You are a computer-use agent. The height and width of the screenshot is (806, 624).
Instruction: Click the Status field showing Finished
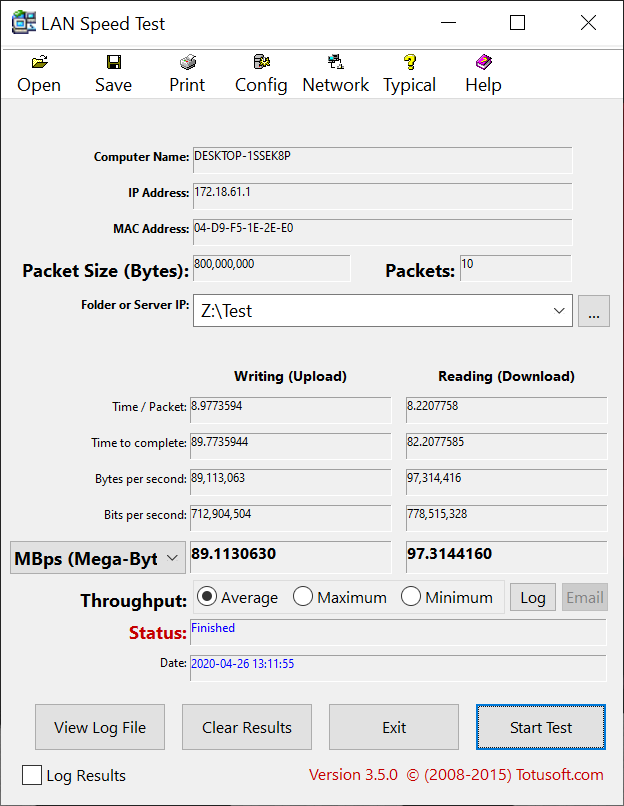[x=398, y=632]
